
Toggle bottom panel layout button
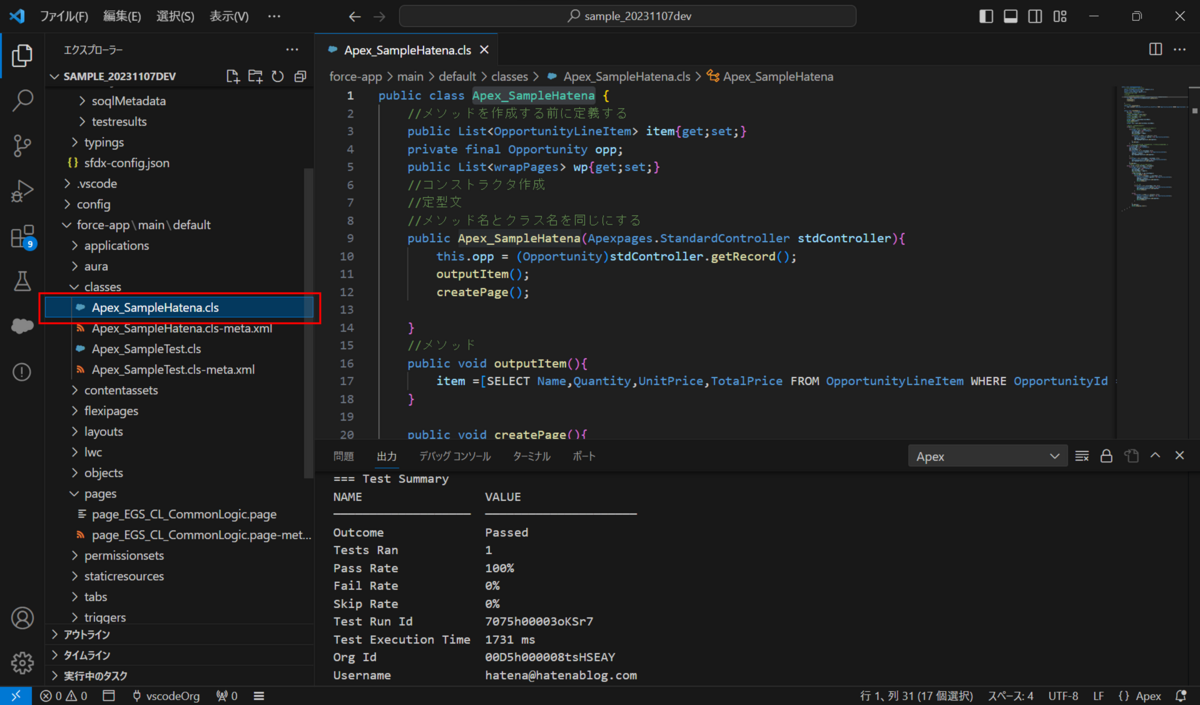(x=1011, y=16)
